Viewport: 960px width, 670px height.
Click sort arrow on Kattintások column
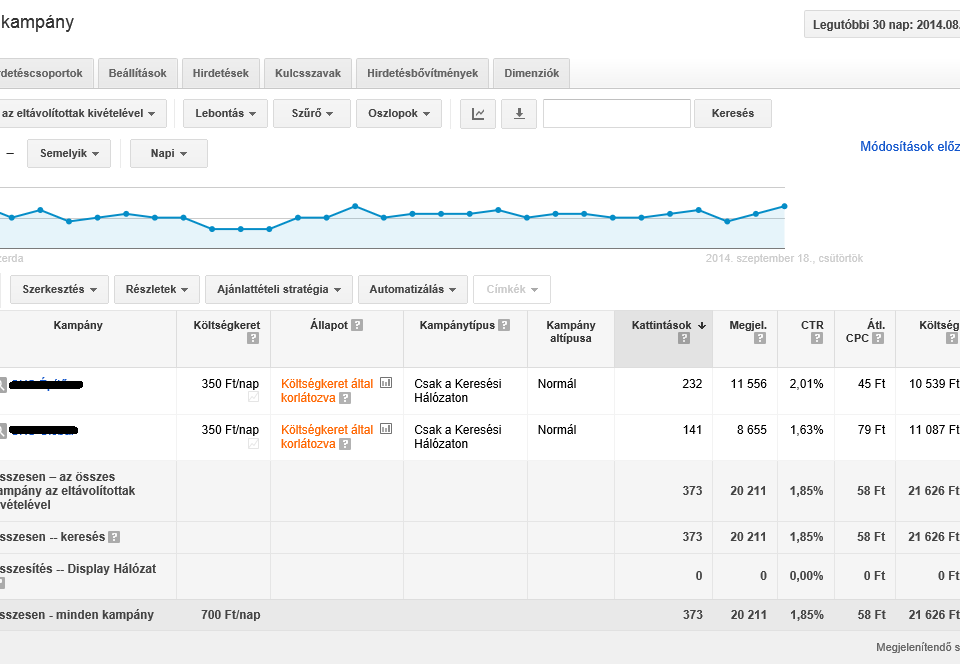click(x=702, y=325)
